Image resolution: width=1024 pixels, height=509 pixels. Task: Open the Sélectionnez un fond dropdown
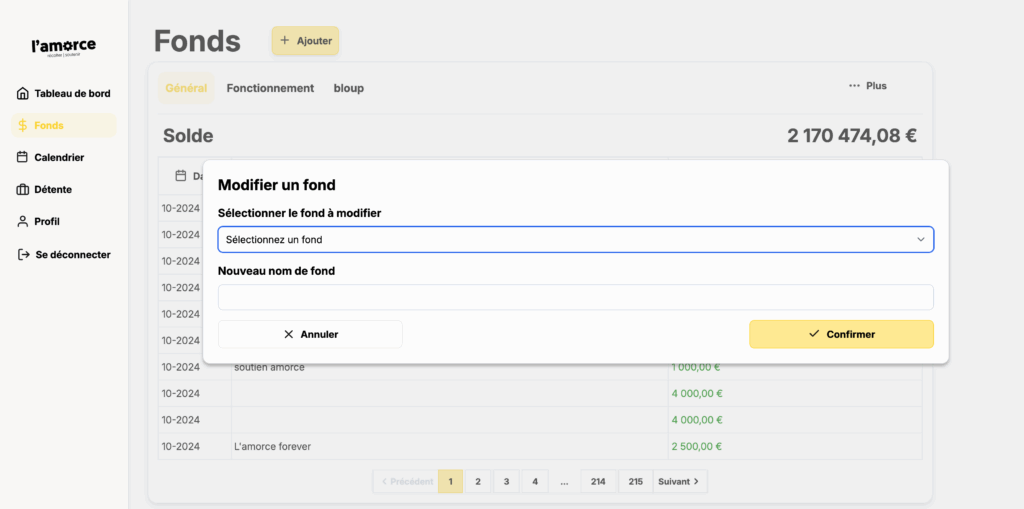(x=575, y=240)
